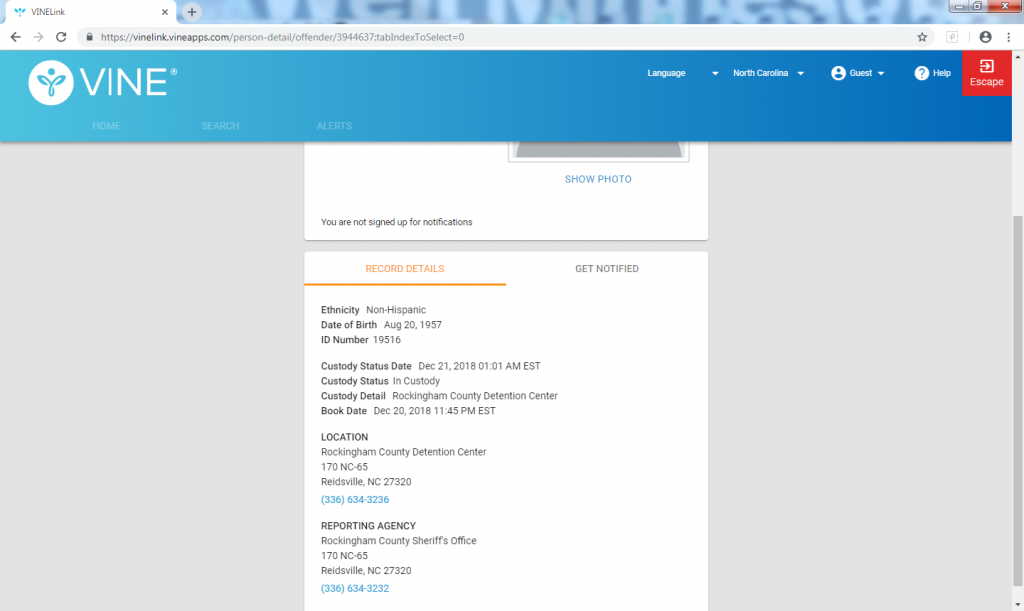Image resolution: width=1024 pixels, height=611 pixels.
Task: Go to Search in navigation bar
Action: click(x=220, y=126)
